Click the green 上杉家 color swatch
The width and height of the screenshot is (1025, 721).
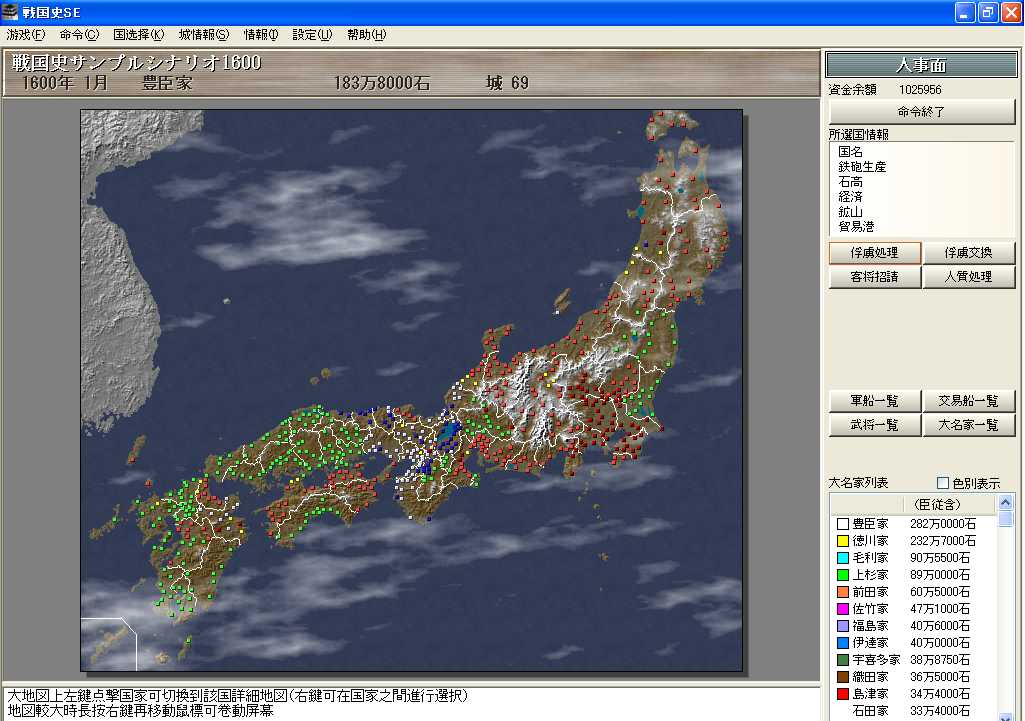pyautogui.click(x=843, y=575)
